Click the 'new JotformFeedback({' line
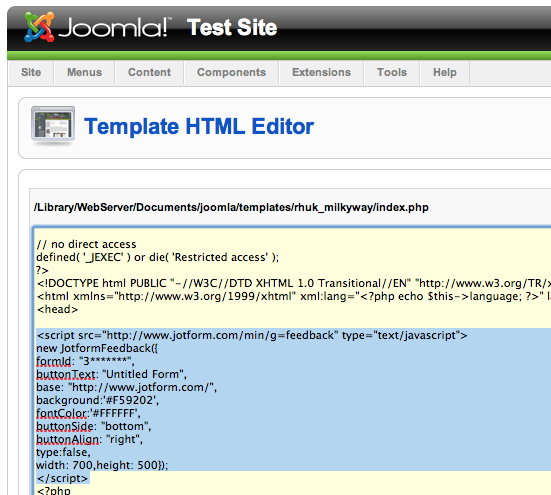Screen dimensions: 551x495 tap(97, 348)
